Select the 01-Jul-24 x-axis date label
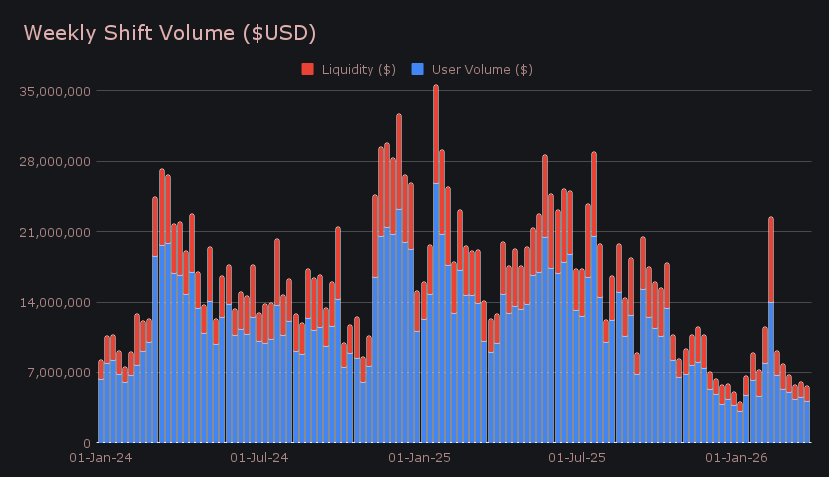Image resolution: width=829 pixels, height=477 pixels. [x=259, y=458]
